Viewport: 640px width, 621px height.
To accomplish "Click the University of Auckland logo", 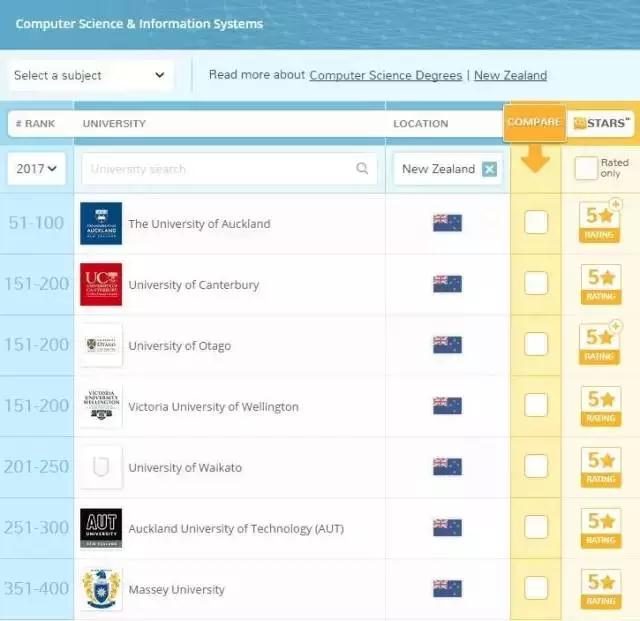I will [x=101, y=223].
